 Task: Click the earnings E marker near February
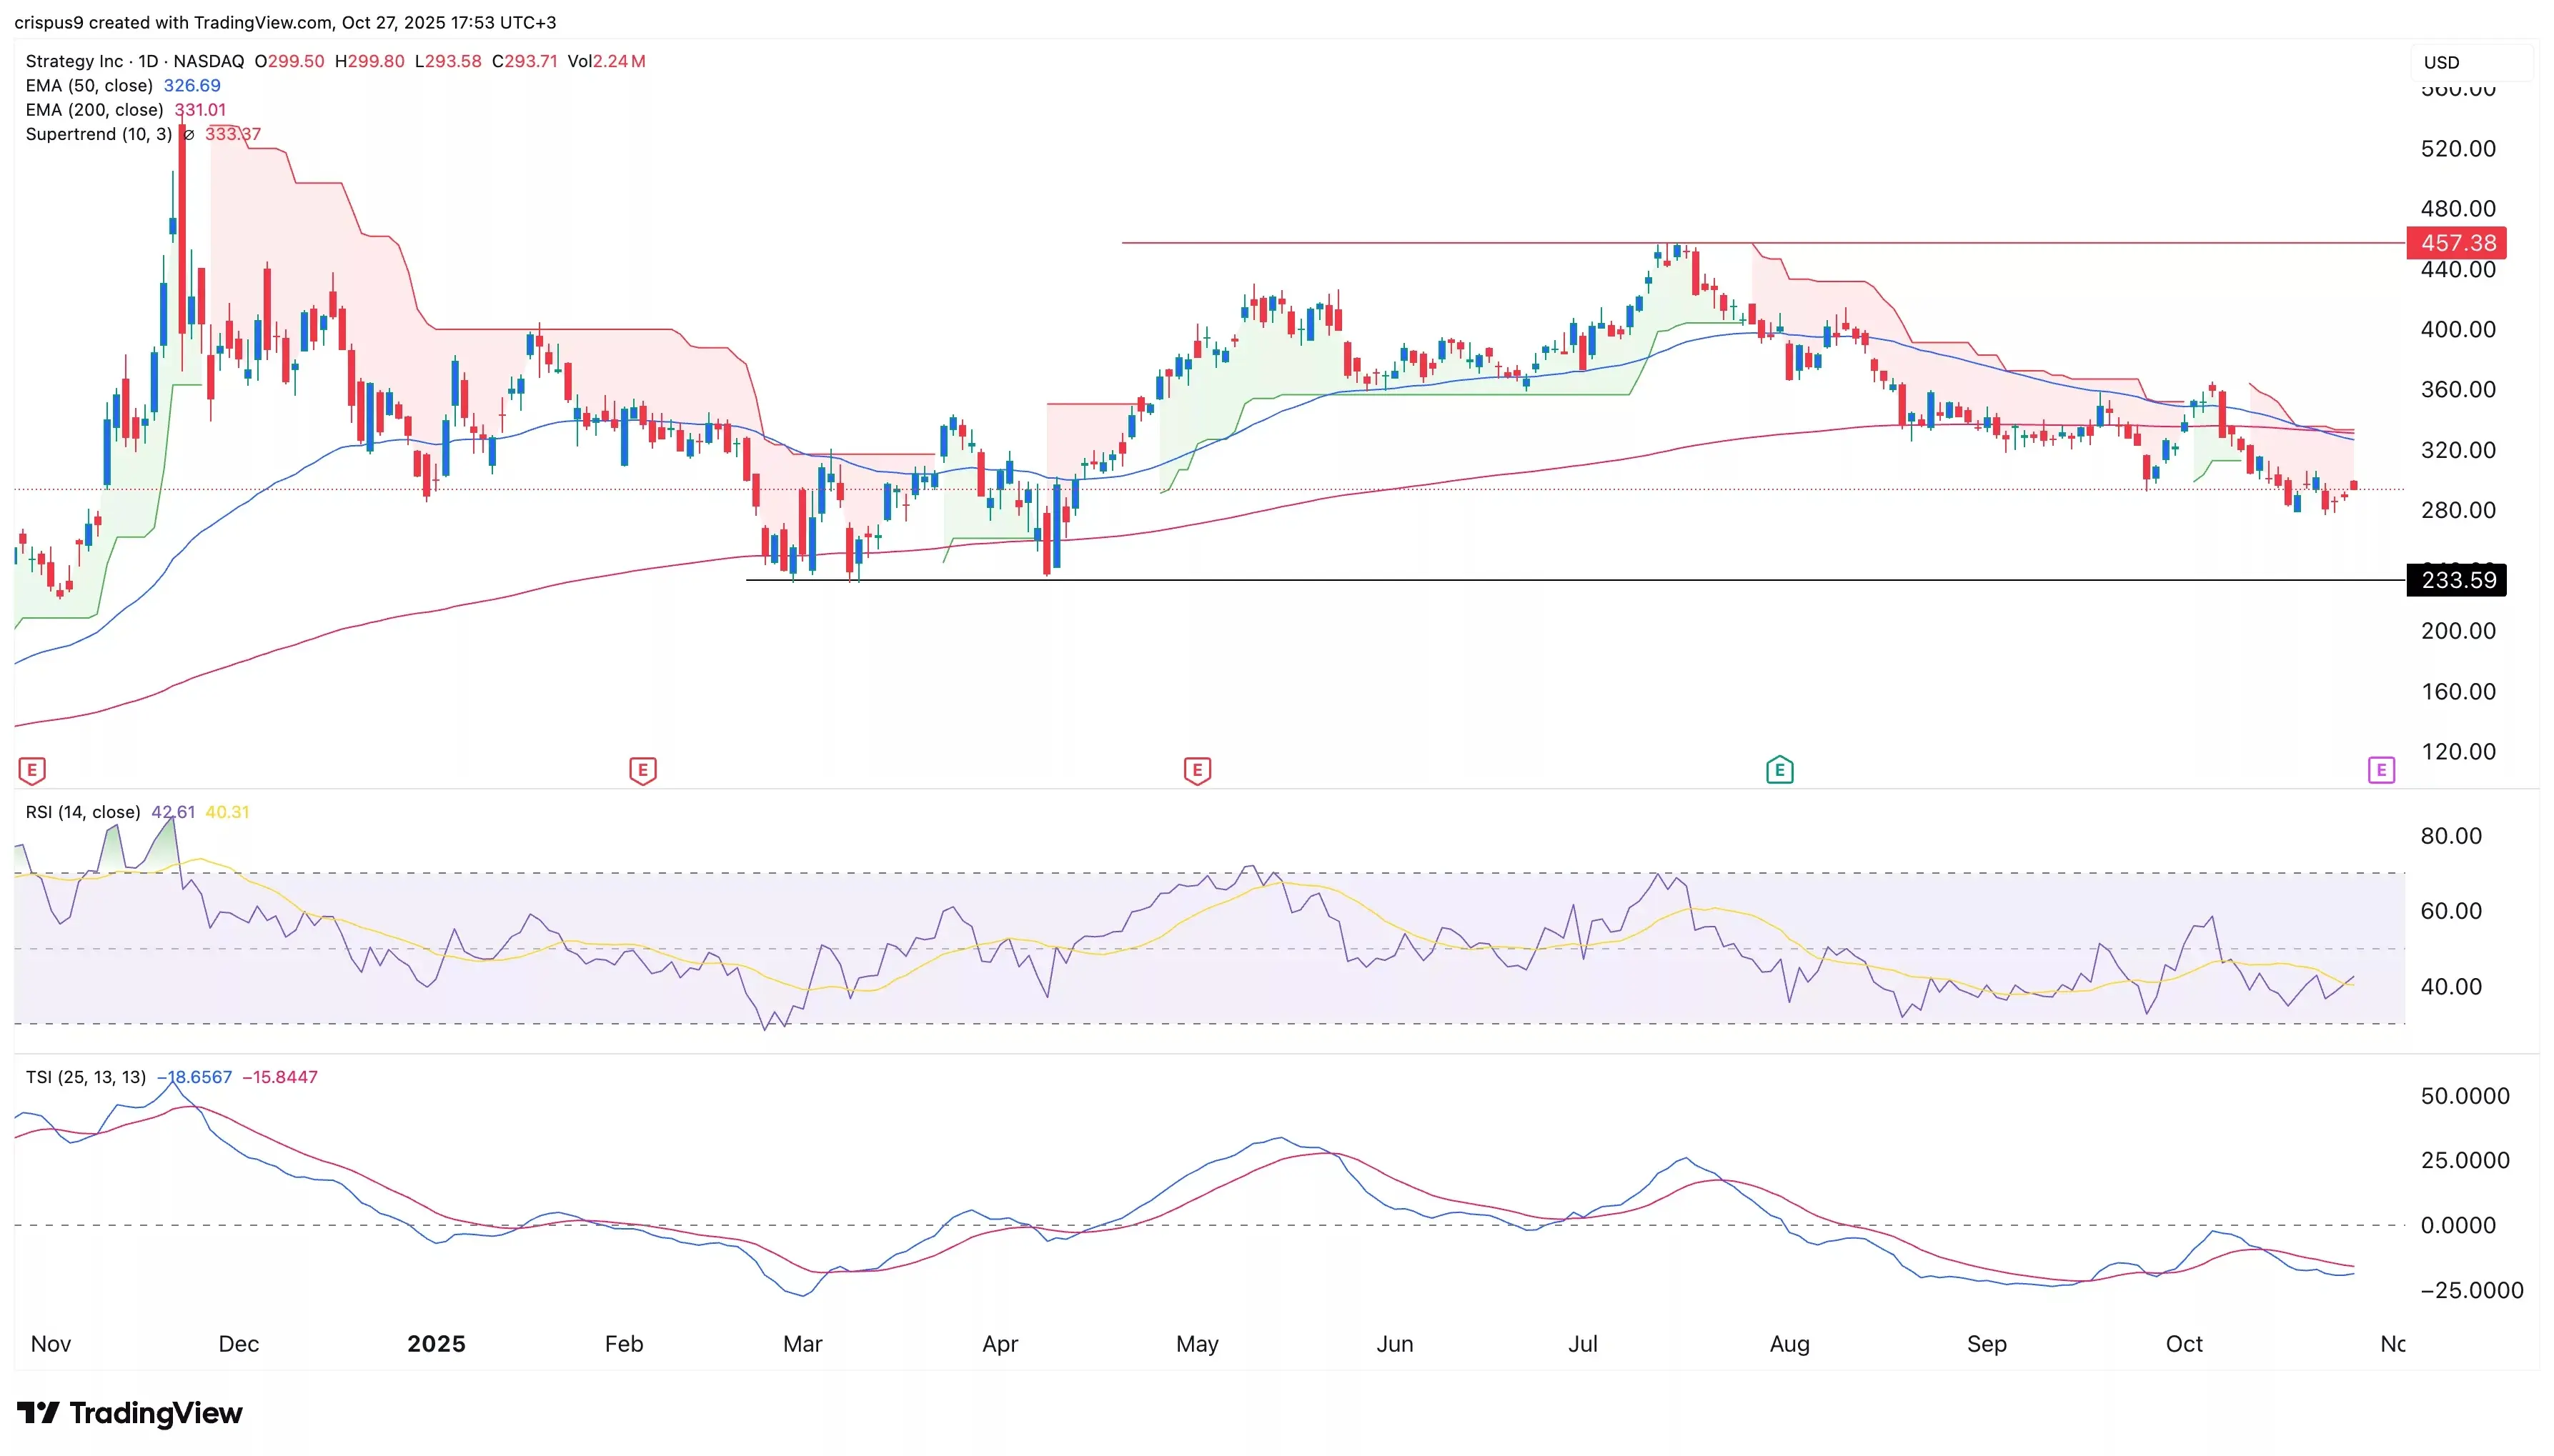[x=642, y=770]
